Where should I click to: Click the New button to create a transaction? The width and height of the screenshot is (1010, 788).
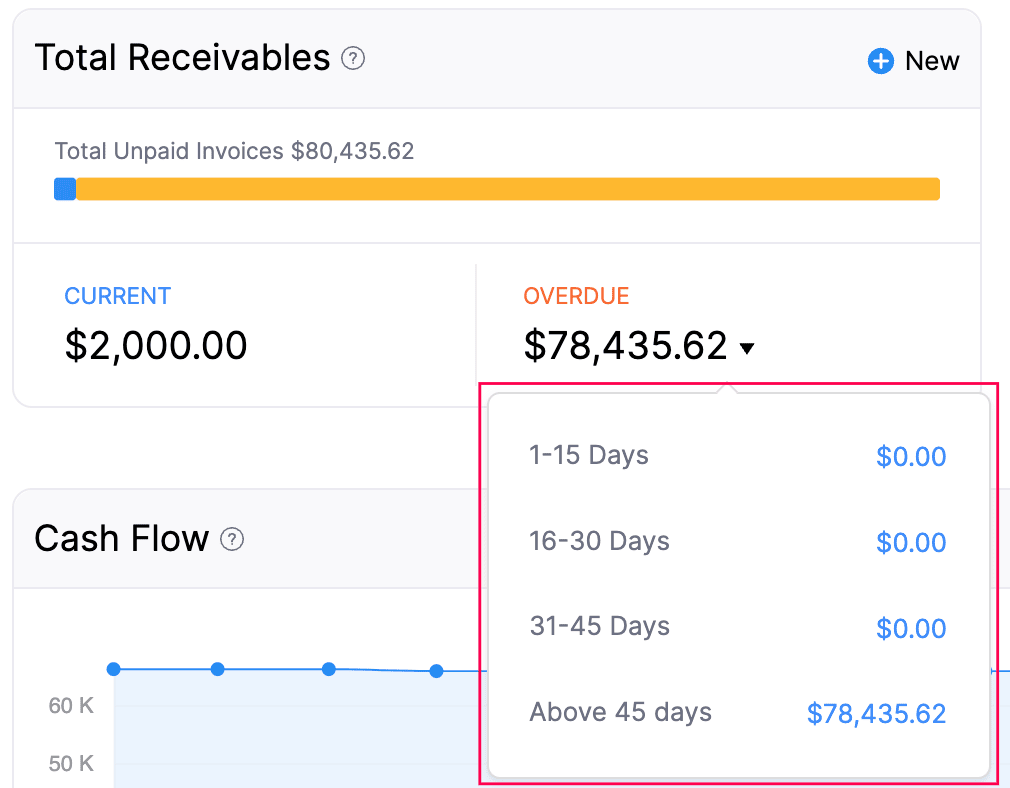pos(912,61)
